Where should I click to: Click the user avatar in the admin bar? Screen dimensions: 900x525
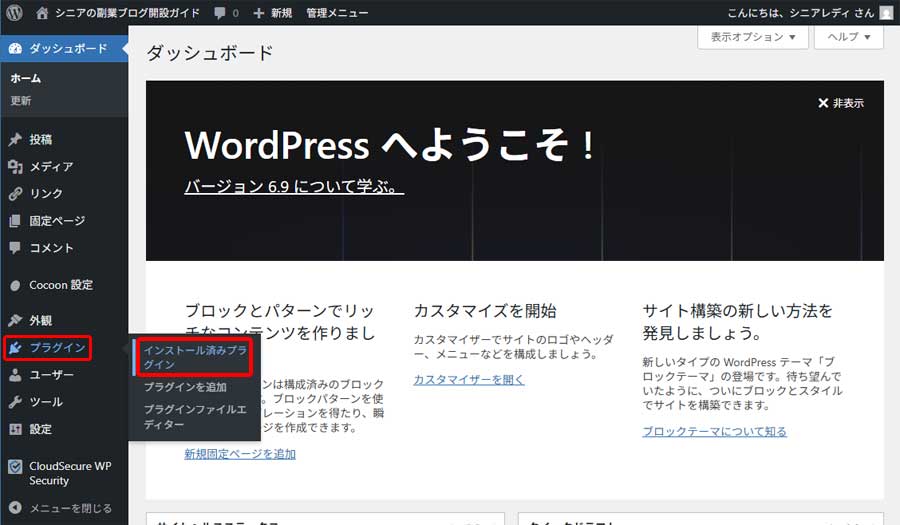[886, 13]
